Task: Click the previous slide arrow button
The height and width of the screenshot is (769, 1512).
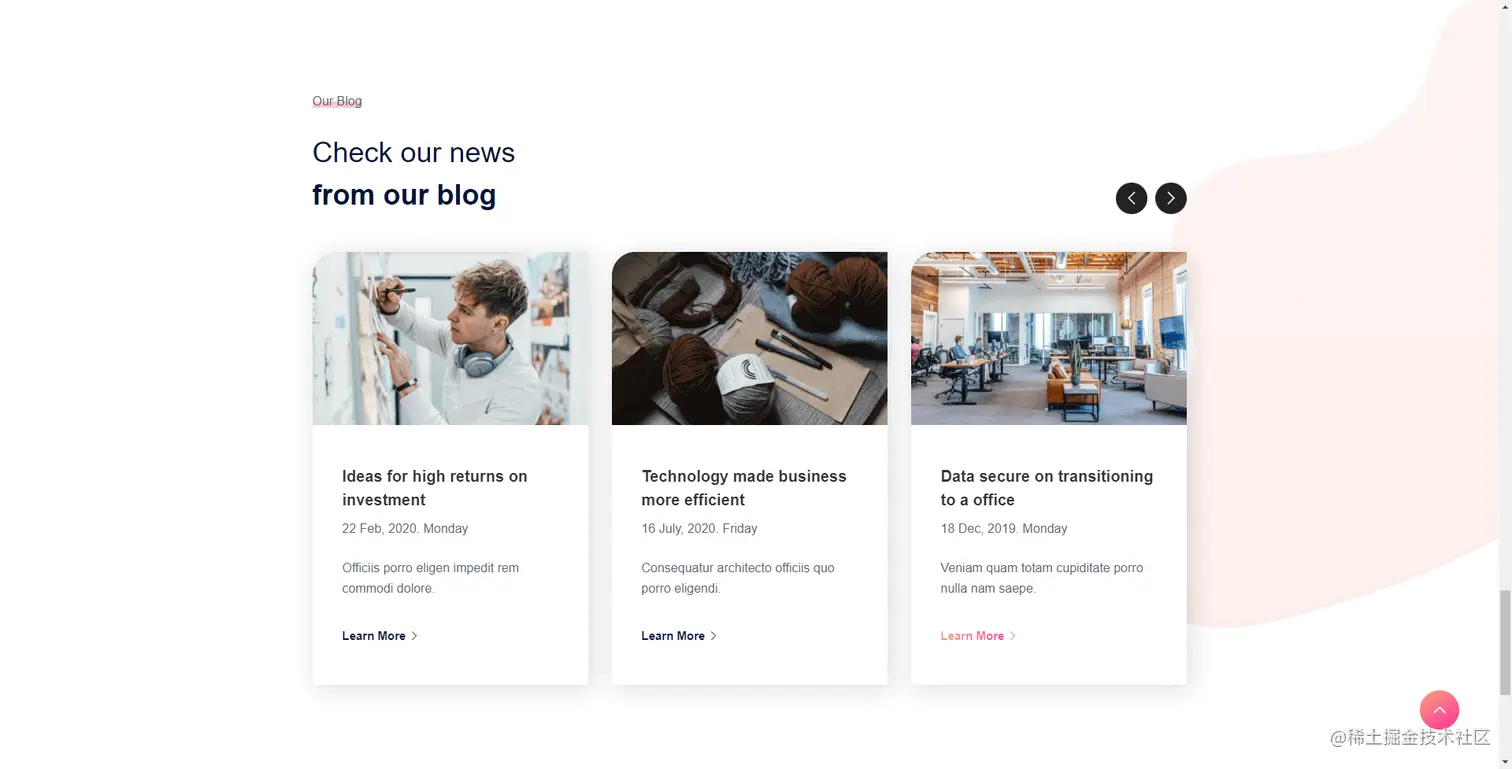Action: pos(1131,198)
